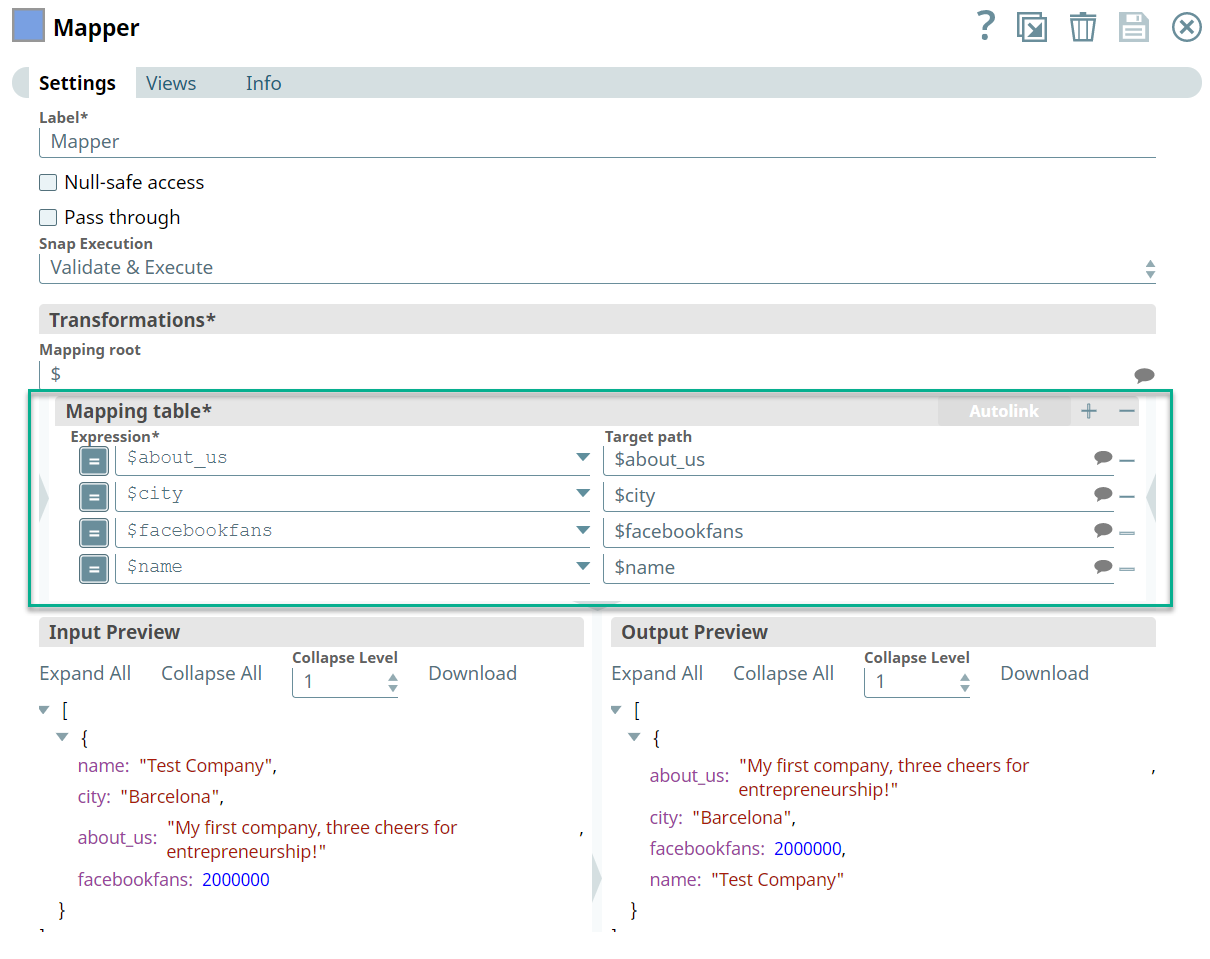Remove the $city mapping row
The image size is (1210, 959).
pos(1127,497)
